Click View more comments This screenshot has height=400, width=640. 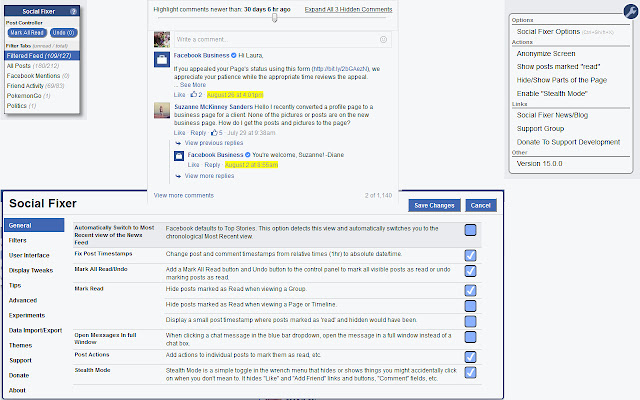pyautogui.click(x=184, y=196)
